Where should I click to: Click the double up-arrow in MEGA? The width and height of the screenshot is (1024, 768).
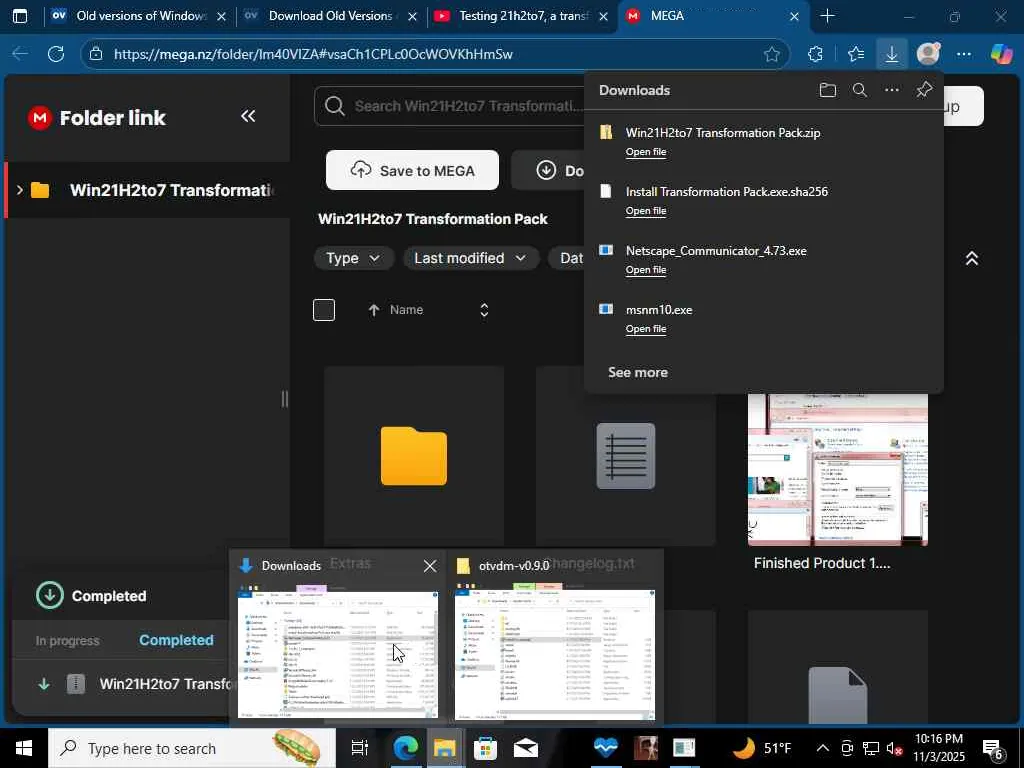(x=972, y=259)
